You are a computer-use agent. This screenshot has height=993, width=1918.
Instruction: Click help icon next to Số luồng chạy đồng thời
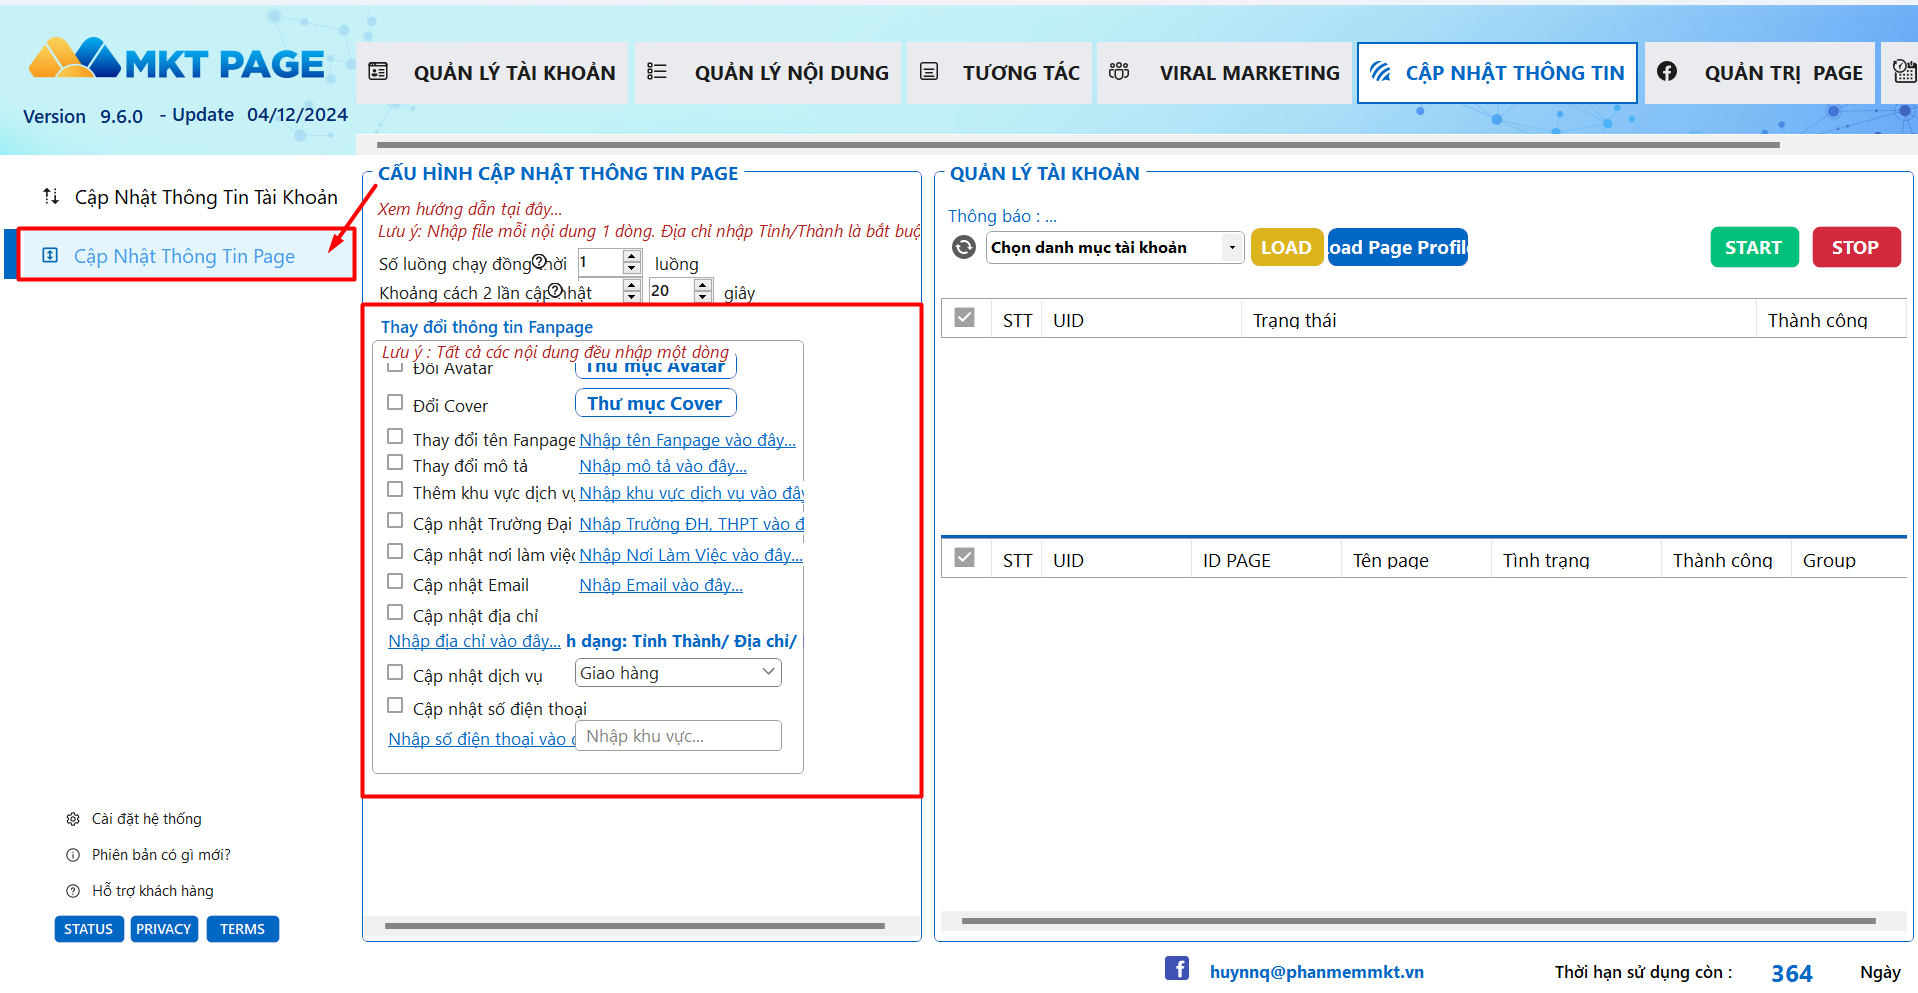539,262
